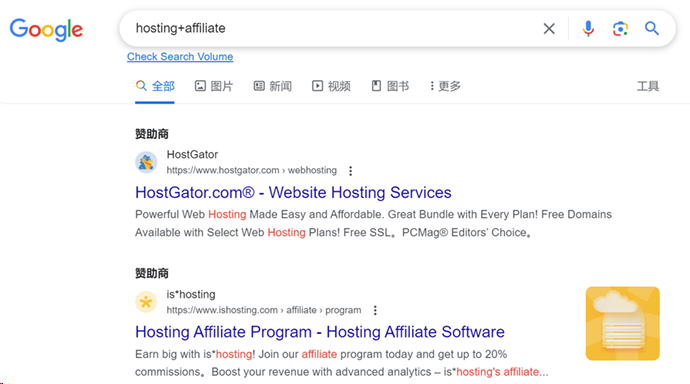The image size is (690, 384).
Task: Click the yellow cloud server thumbnail
Action: click(622, 324)
